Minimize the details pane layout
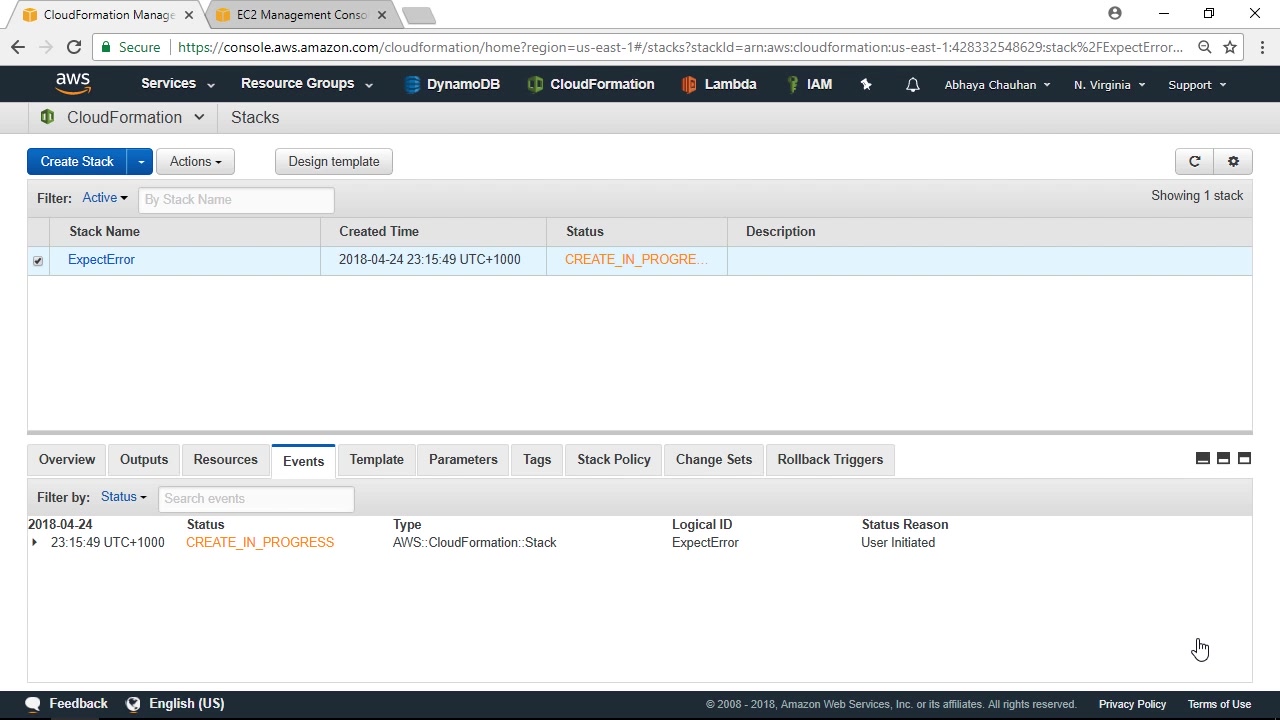1280x720 pixels. click(x=1203, y=458)
